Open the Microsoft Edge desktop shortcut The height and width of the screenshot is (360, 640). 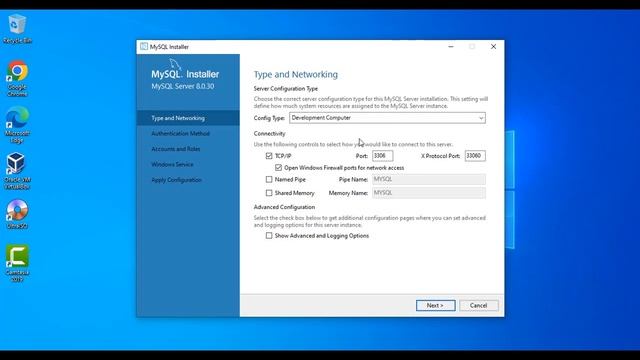17,125
